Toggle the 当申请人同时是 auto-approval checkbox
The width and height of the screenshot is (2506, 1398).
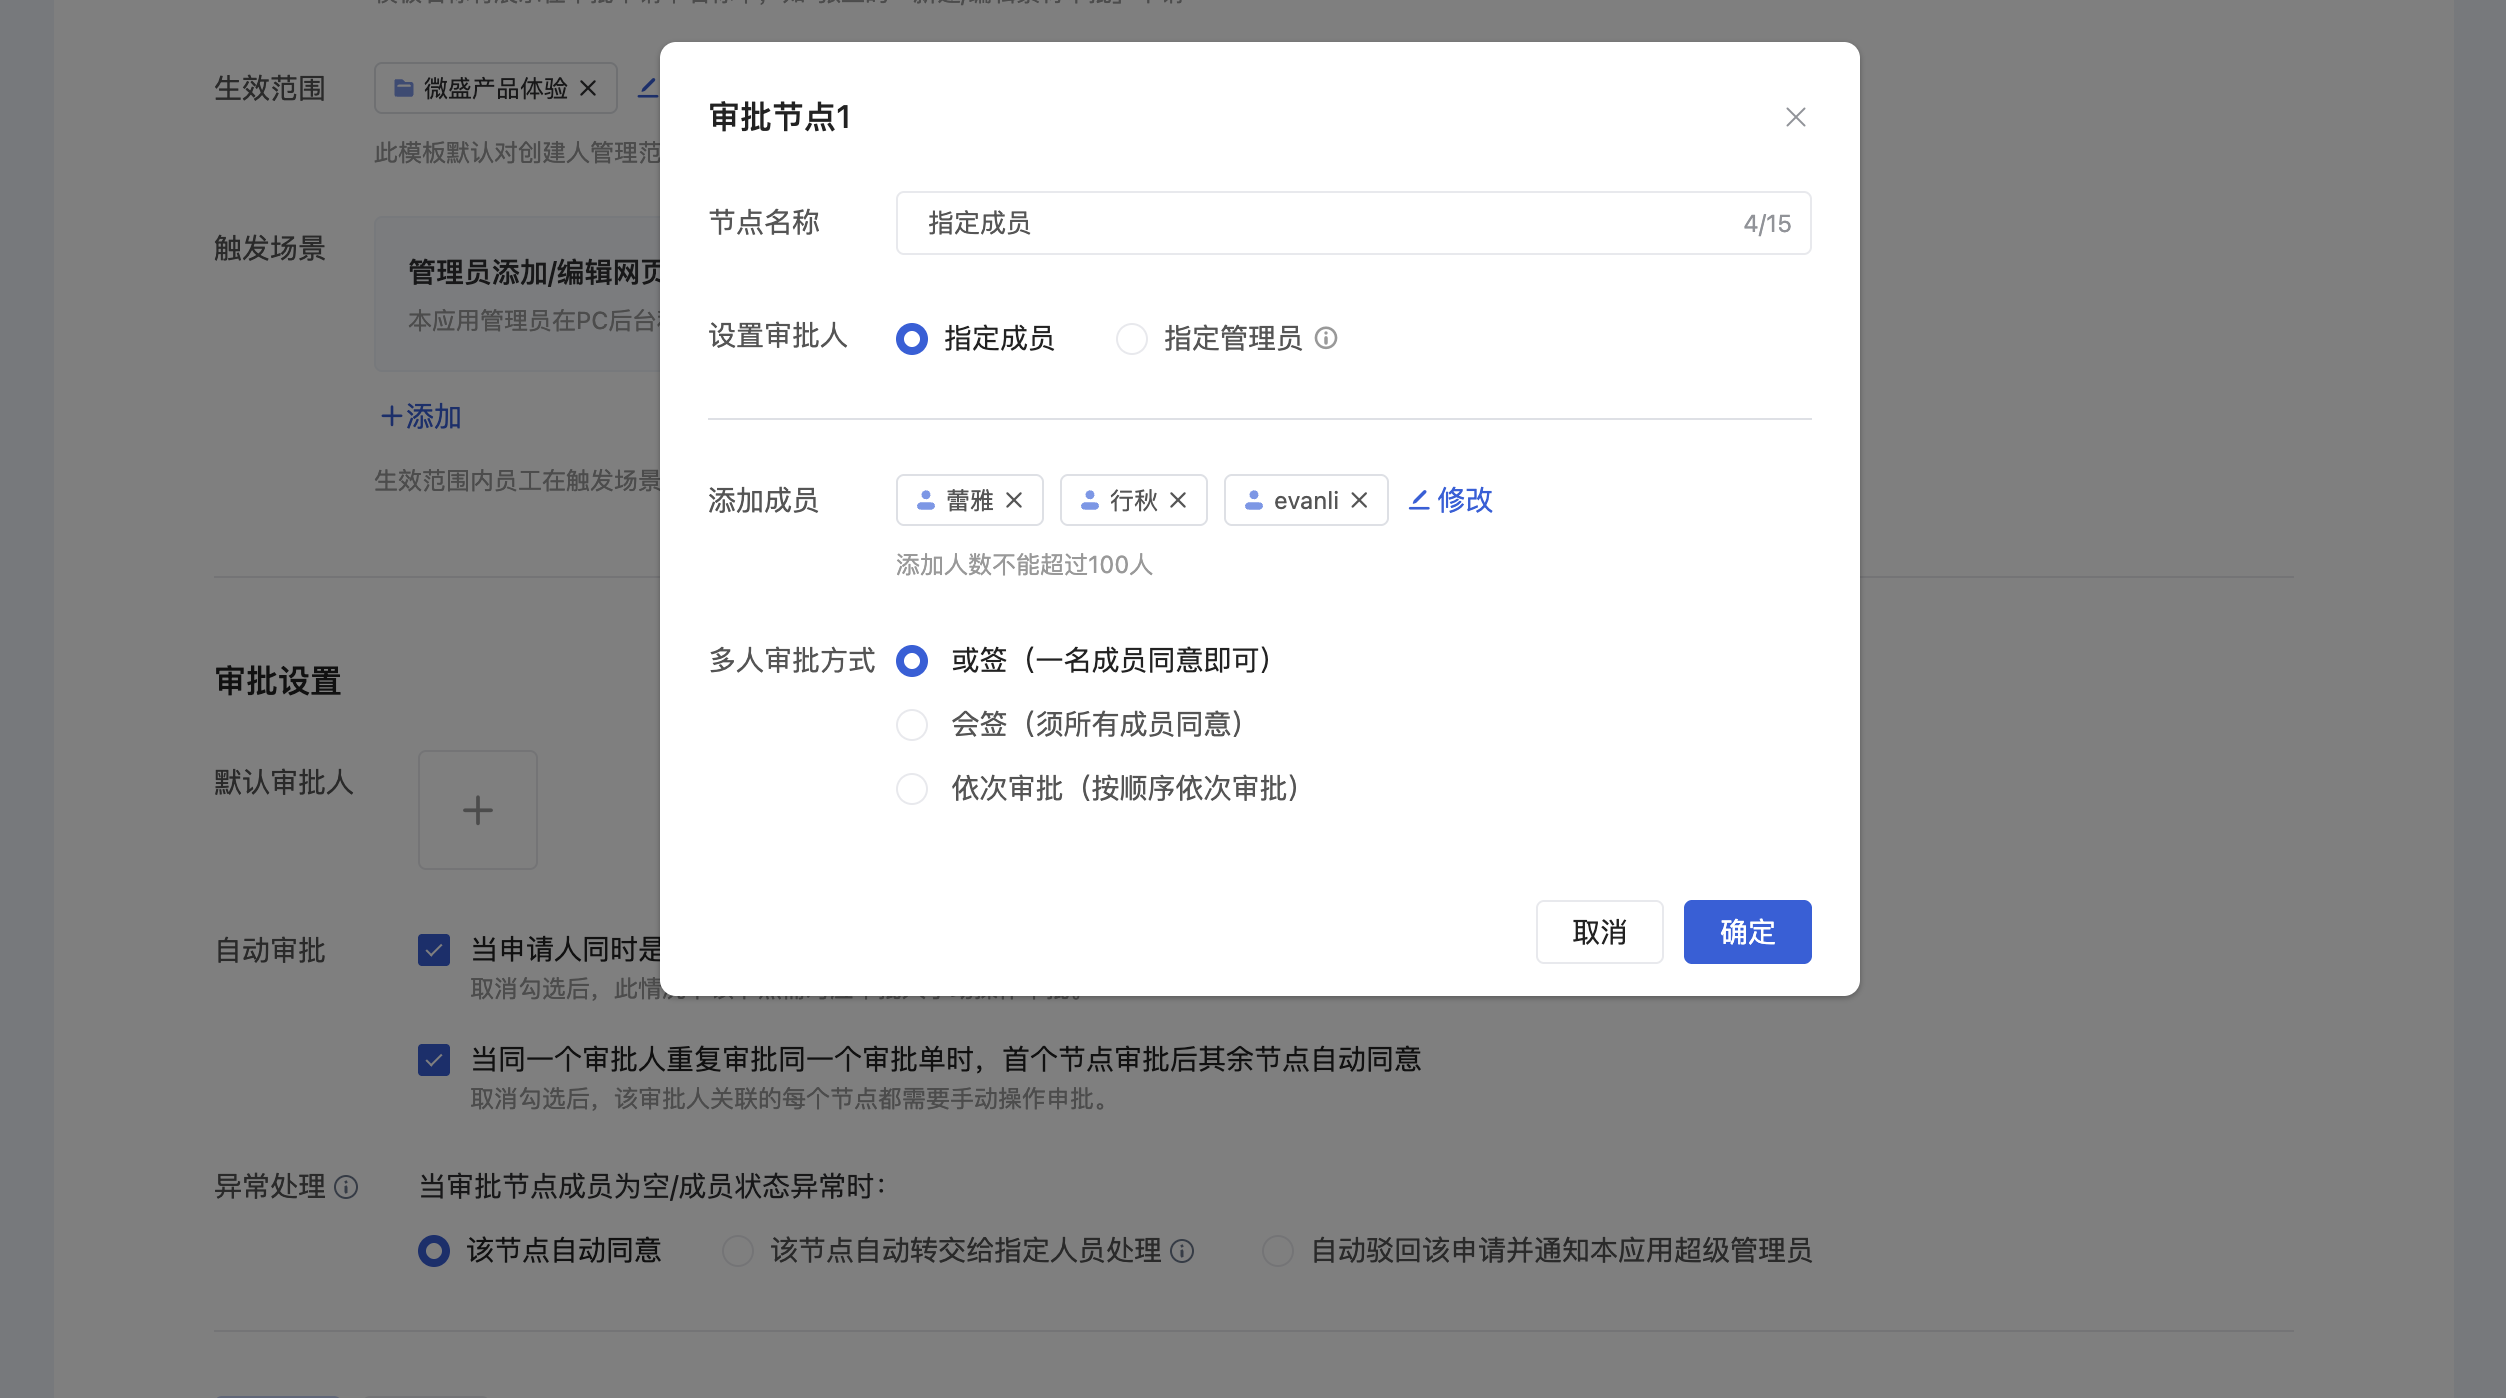(434, 950)
